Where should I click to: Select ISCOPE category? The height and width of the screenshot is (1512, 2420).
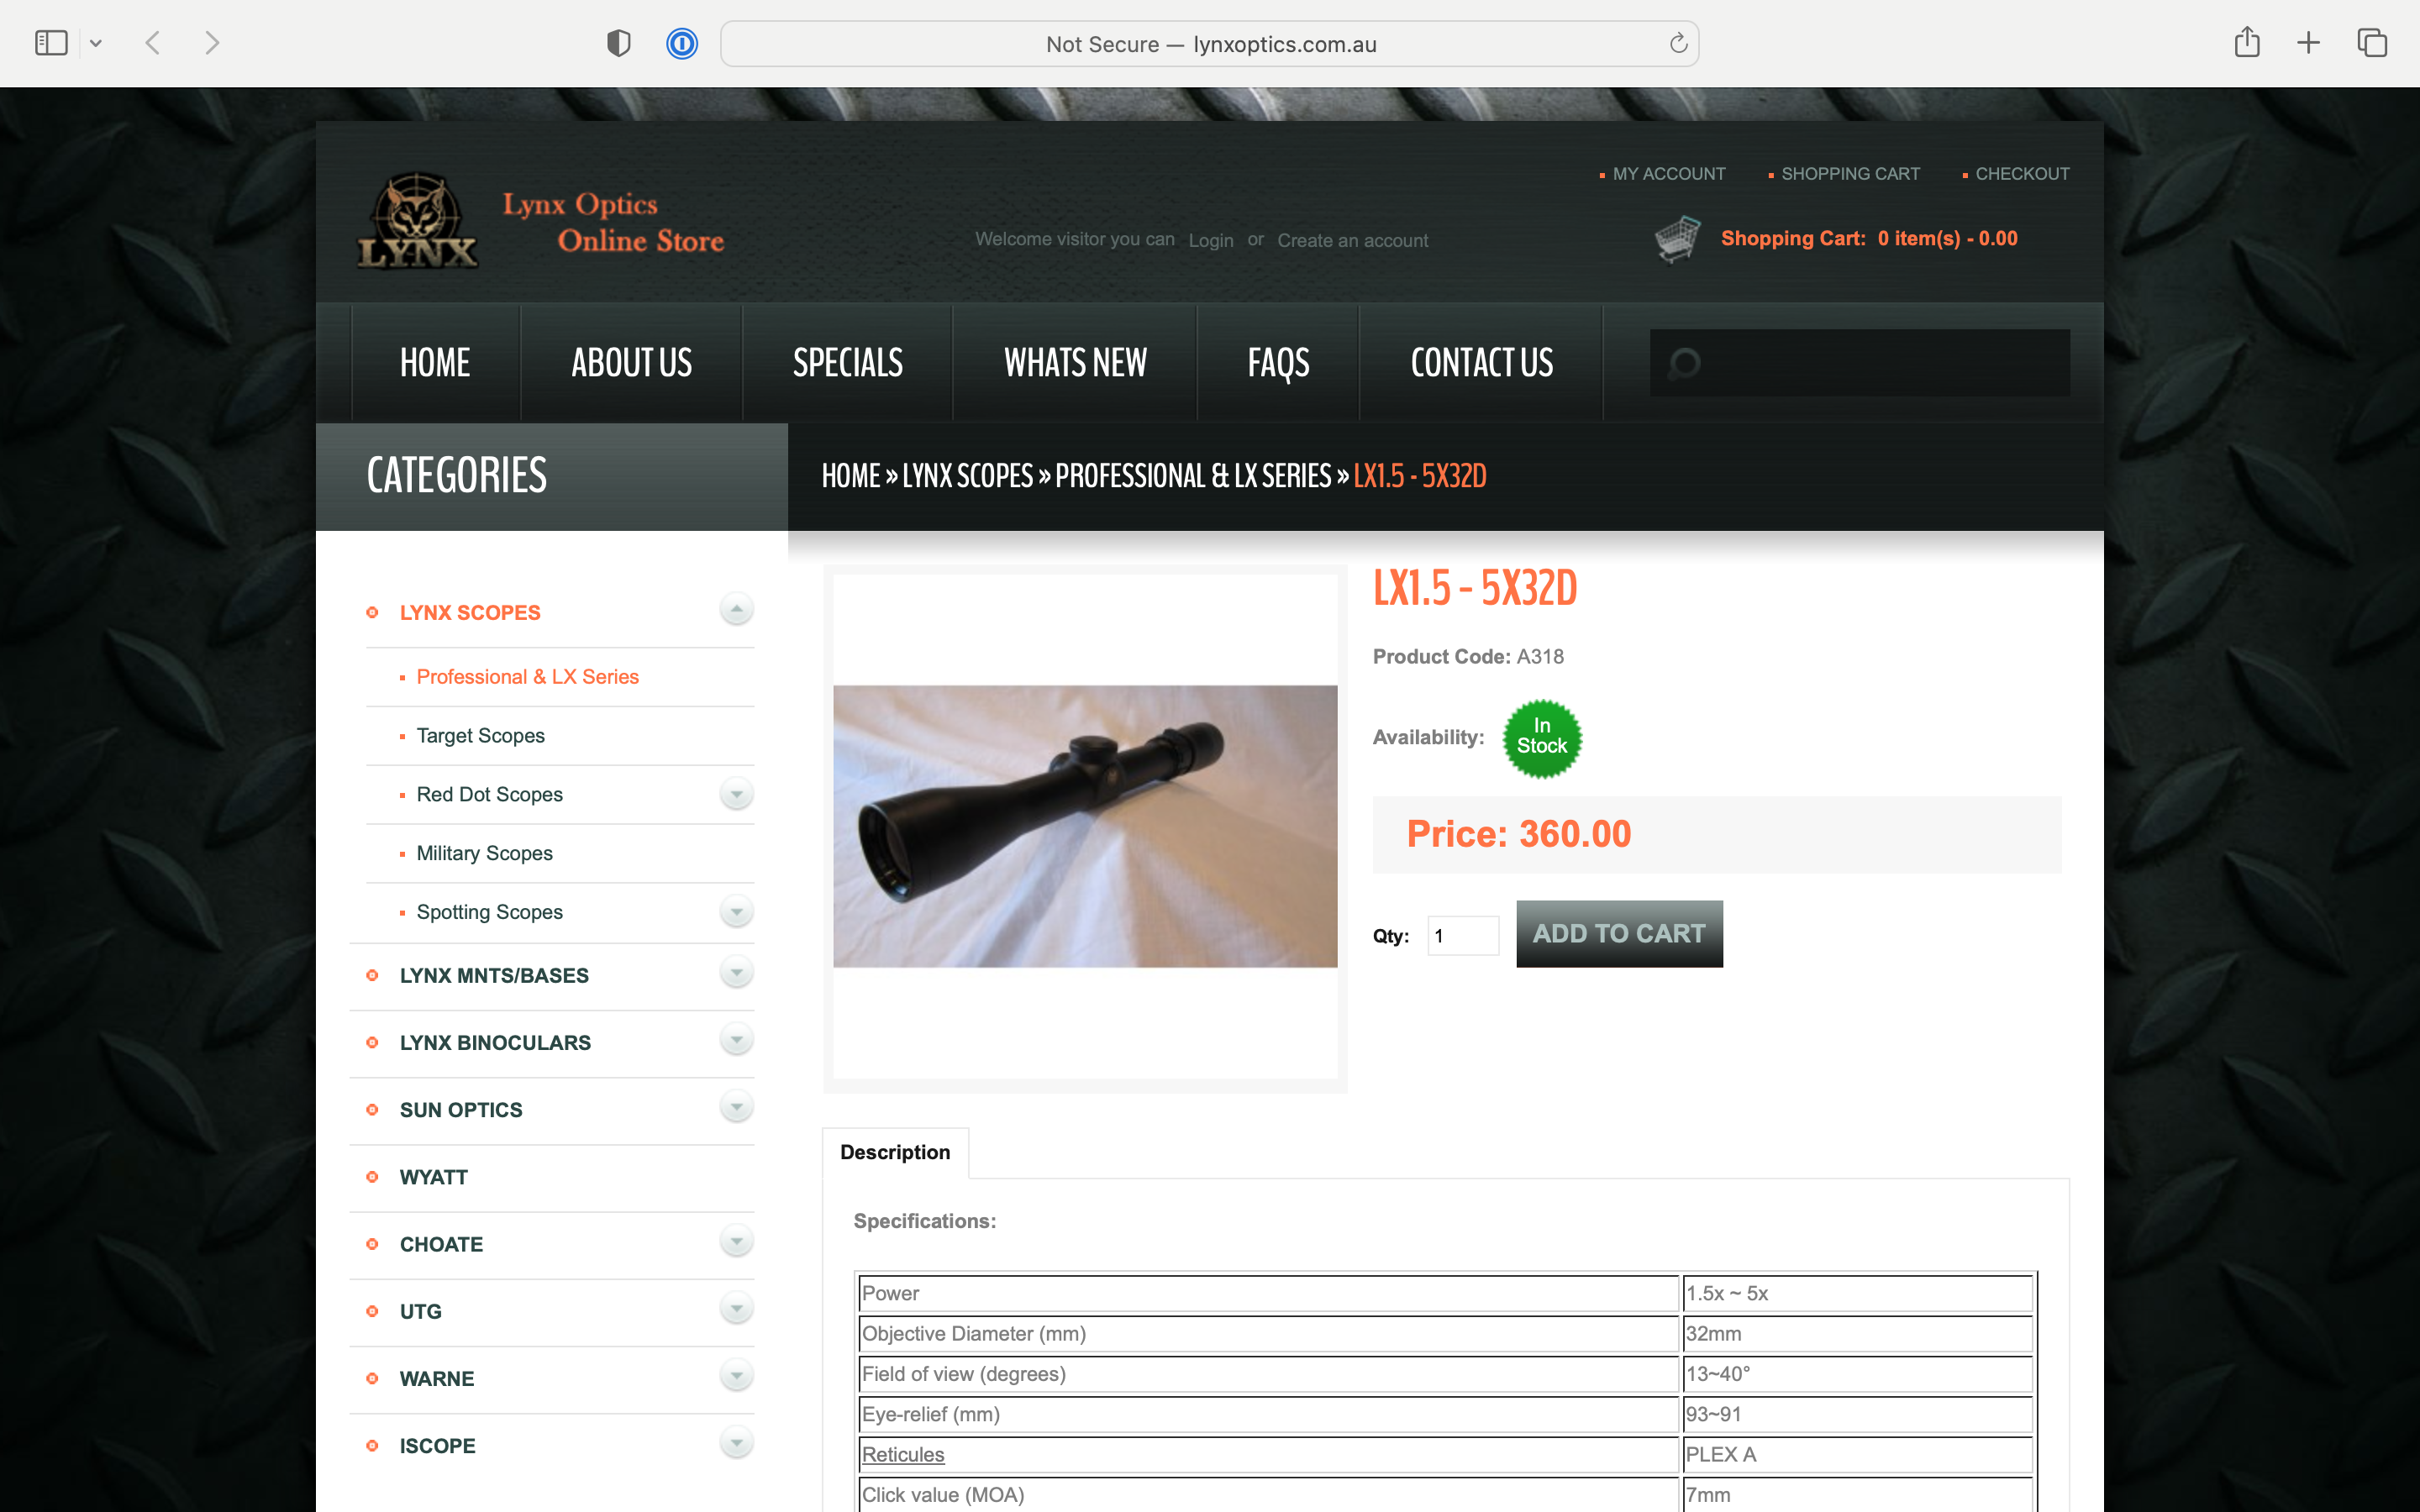[x=437, y=1446]
